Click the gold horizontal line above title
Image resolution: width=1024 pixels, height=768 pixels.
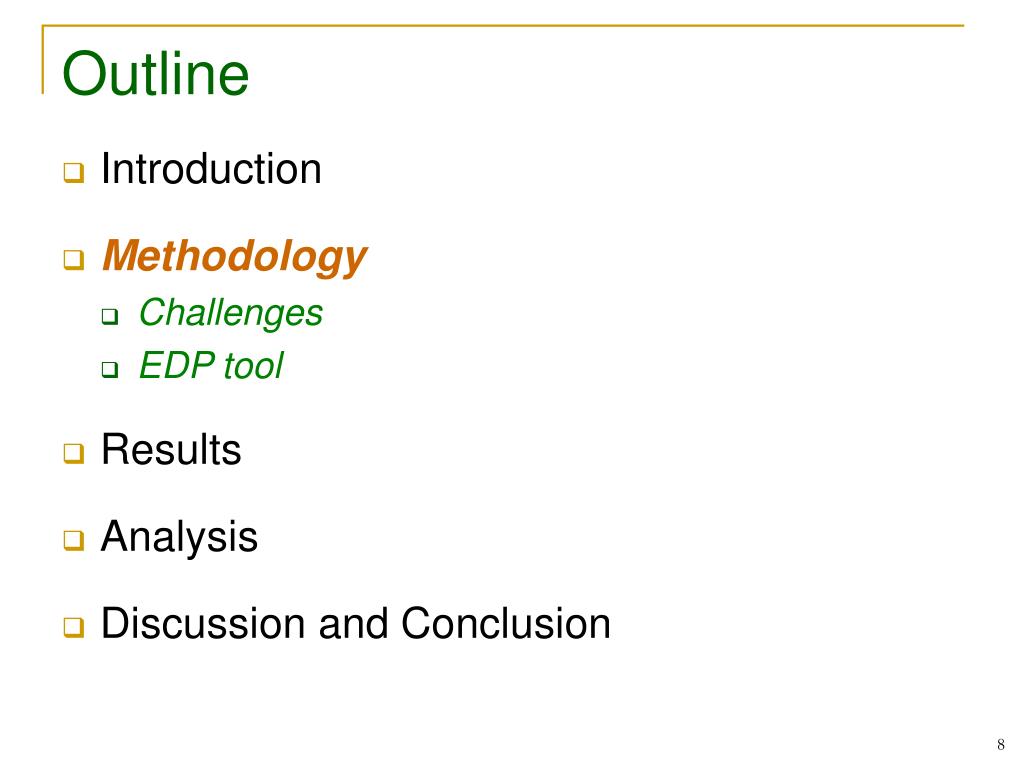point(503,25)
